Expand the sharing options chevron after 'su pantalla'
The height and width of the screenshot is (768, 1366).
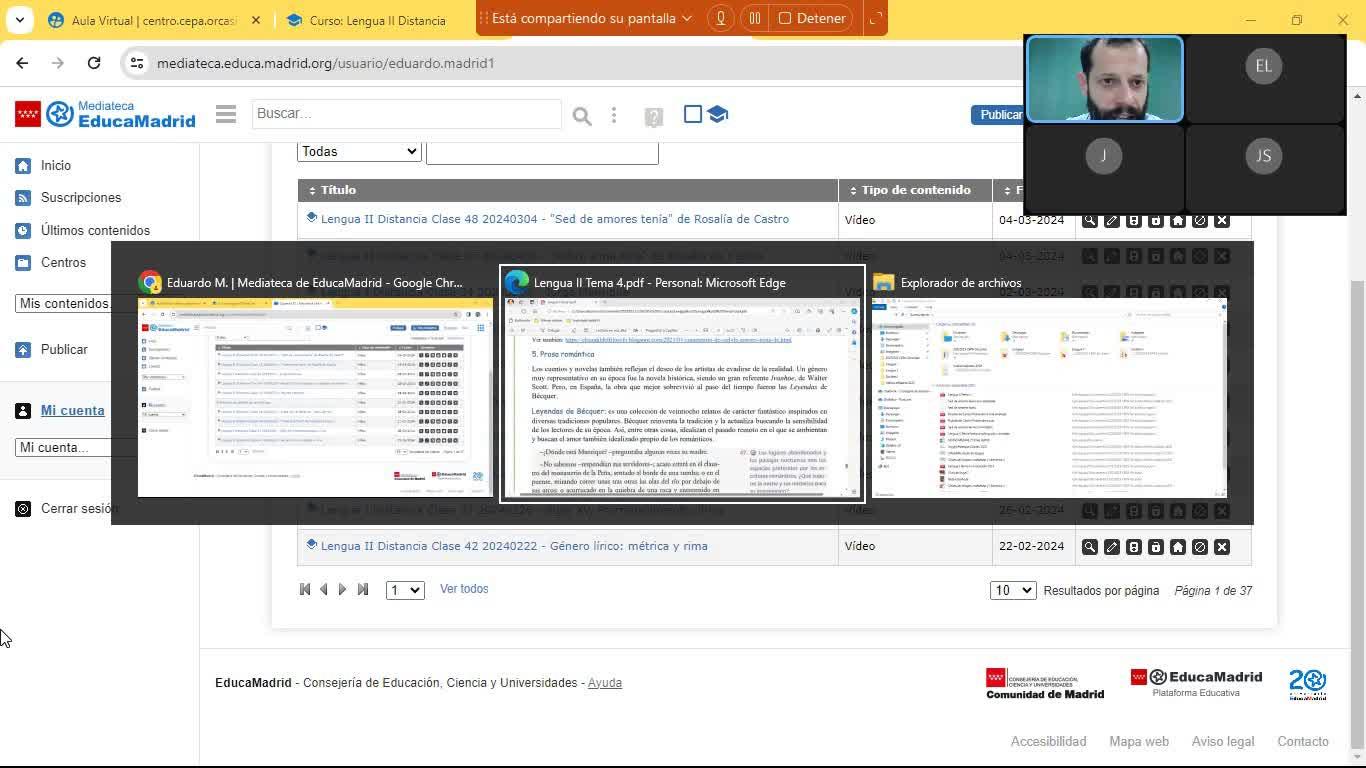pyautogui.click(x=686, y=18)
